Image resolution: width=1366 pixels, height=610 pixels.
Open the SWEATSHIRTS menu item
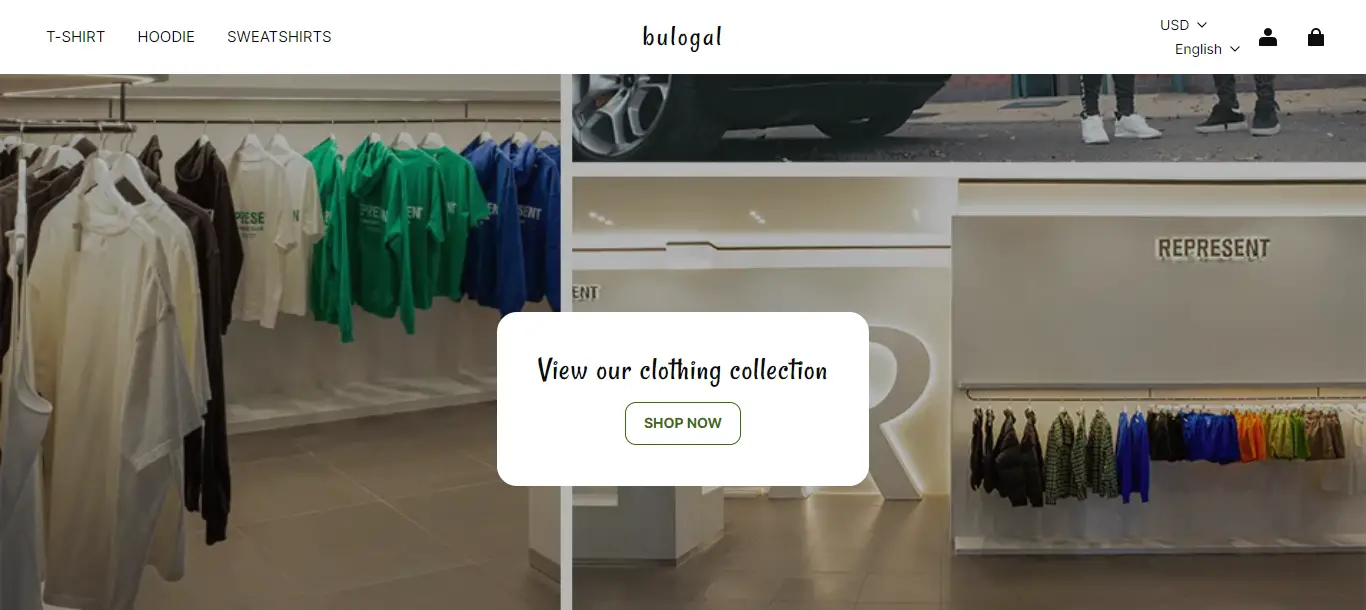[x=279, y=37]
